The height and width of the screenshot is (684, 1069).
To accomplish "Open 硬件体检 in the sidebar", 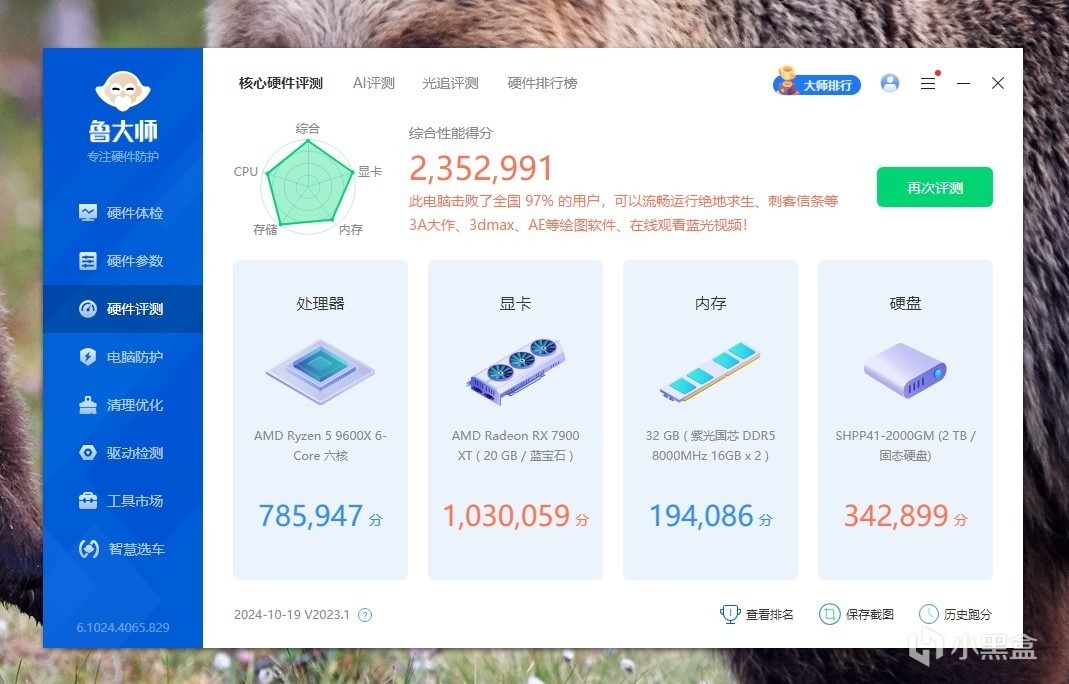I will [123, 213].
